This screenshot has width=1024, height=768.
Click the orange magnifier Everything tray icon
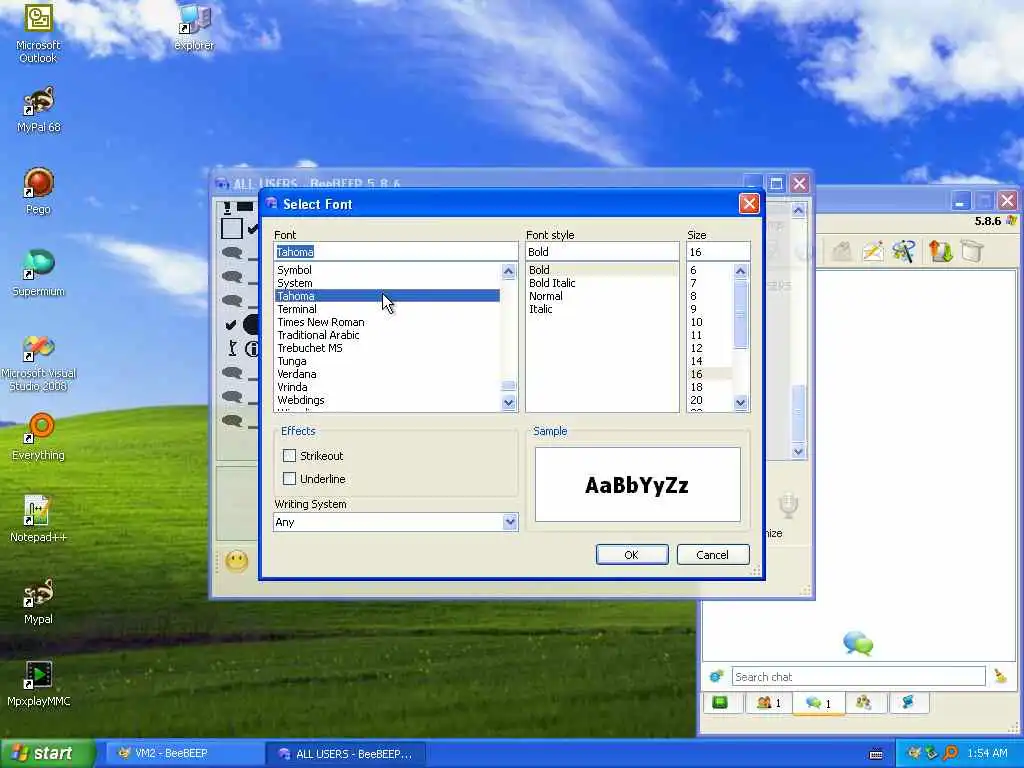pos(950,753)
